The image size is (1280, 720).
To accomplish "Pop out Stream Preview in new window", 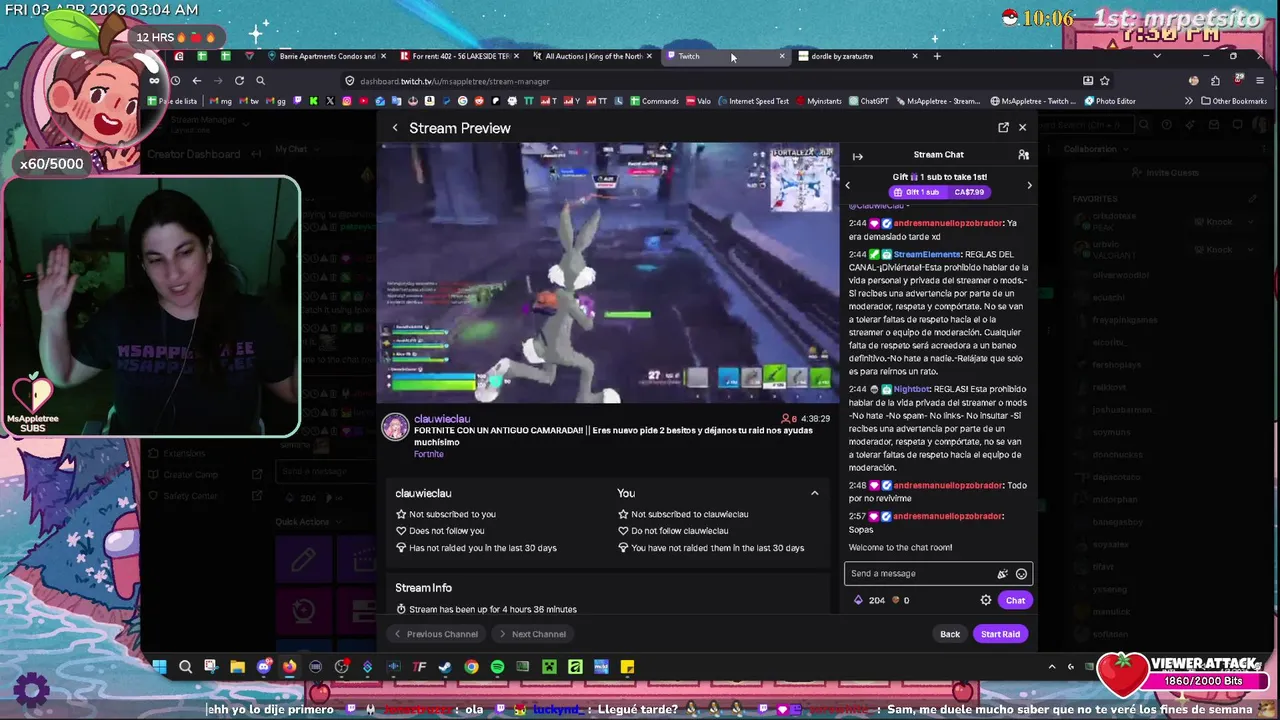I will [1003, 128].
